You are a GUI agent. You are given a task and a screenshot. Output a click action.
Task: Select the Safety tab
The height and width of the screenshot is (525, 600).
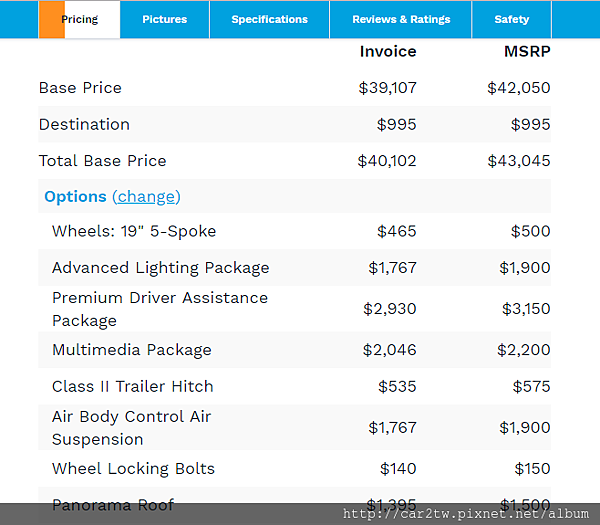pos(512,19)
